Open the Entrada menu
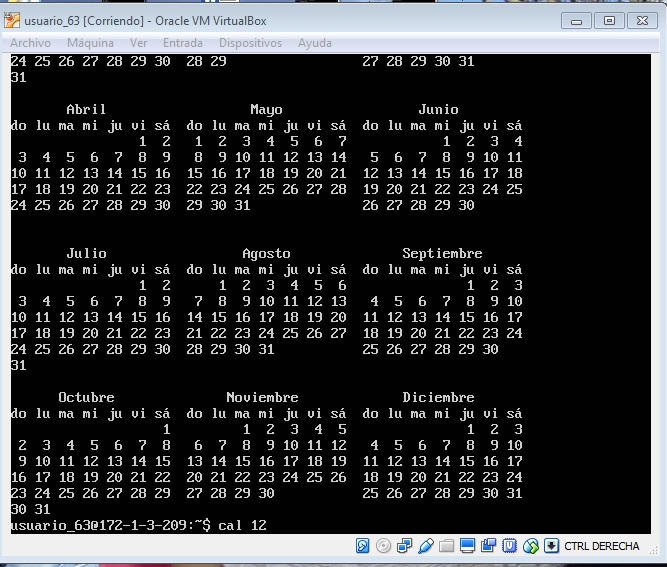The height and width of the screenshot is (567, 667). point(183,43)
